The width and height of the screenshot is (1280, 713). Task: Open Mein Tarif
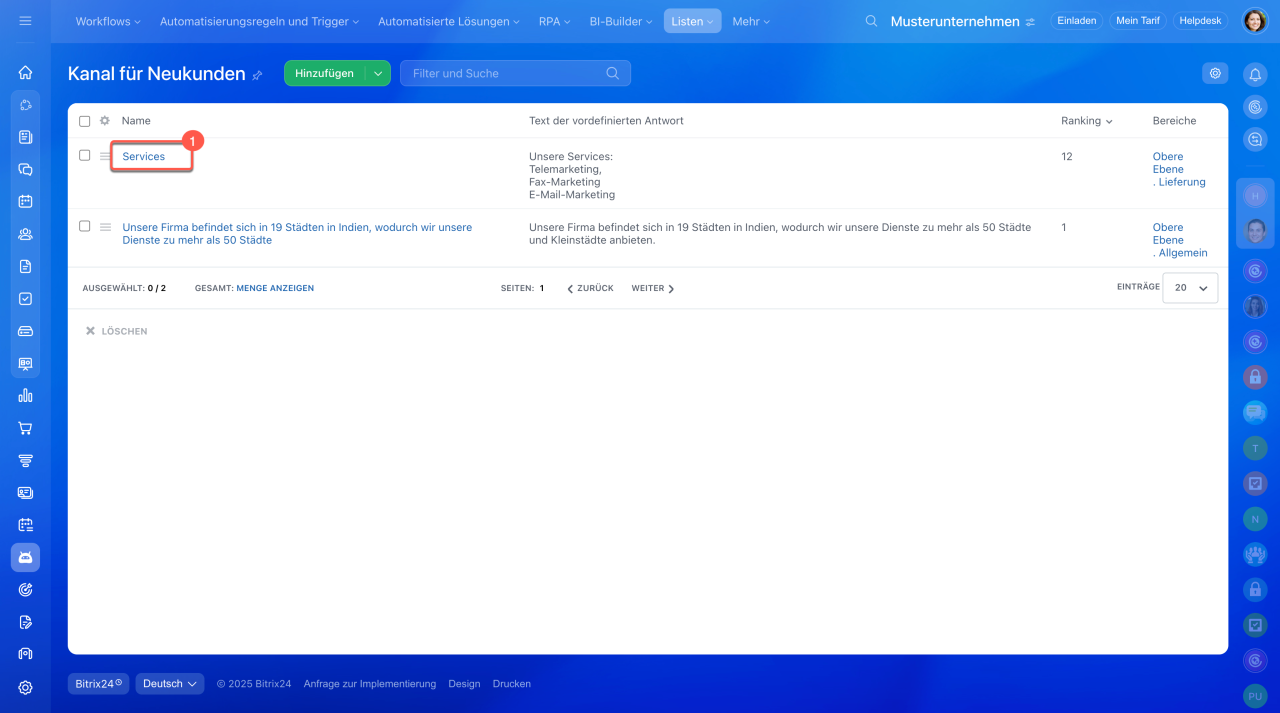(1138, 21)
